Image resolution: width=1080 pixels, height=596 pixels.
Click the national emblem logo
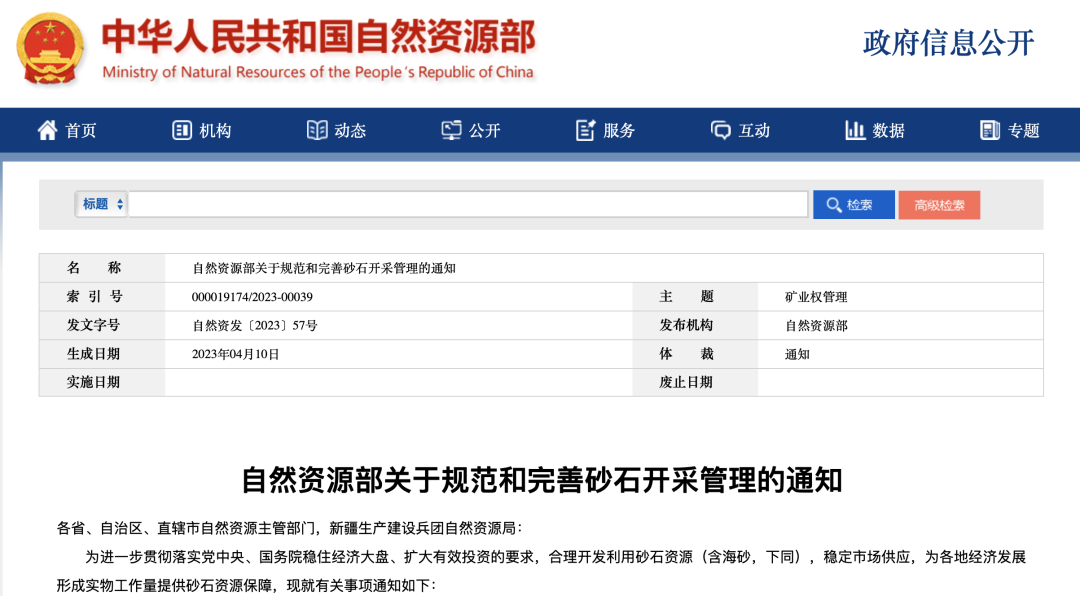[x=52, y=49]
